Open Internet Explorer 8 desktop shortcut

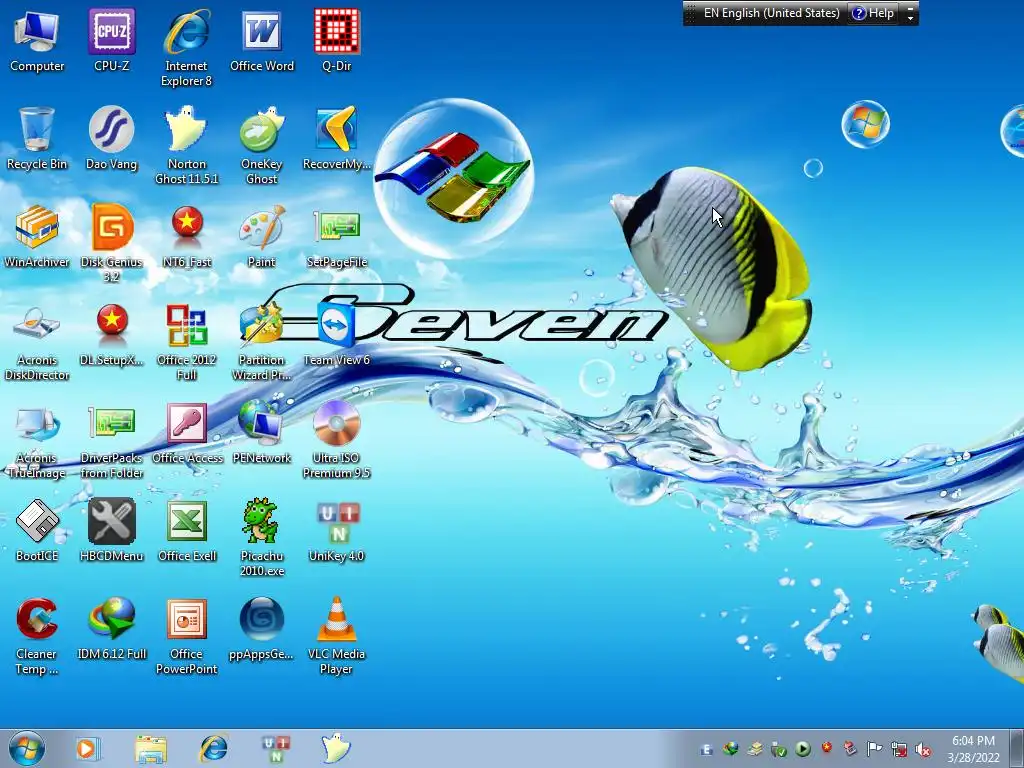187,48
